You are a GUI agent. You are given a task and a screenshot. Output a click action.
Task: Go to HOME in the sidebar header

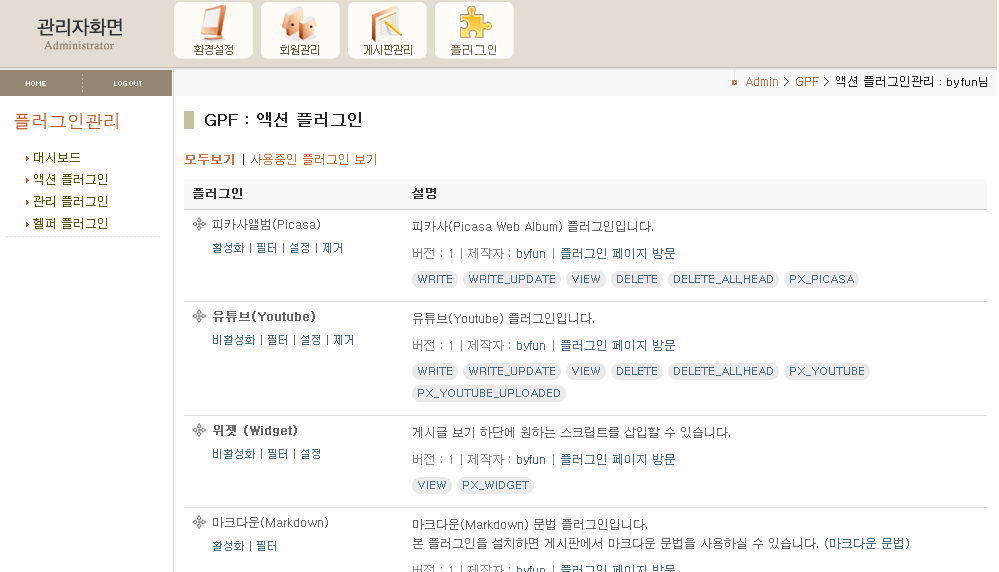coord(36,83)
